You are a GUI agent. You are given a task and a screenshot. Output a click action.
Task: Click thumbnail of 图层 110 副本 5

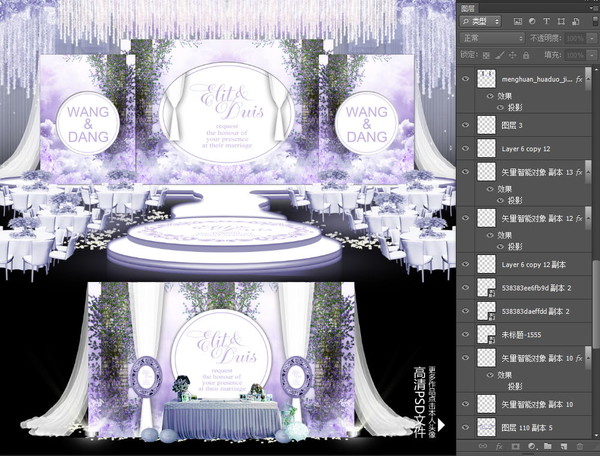point(486,427)
